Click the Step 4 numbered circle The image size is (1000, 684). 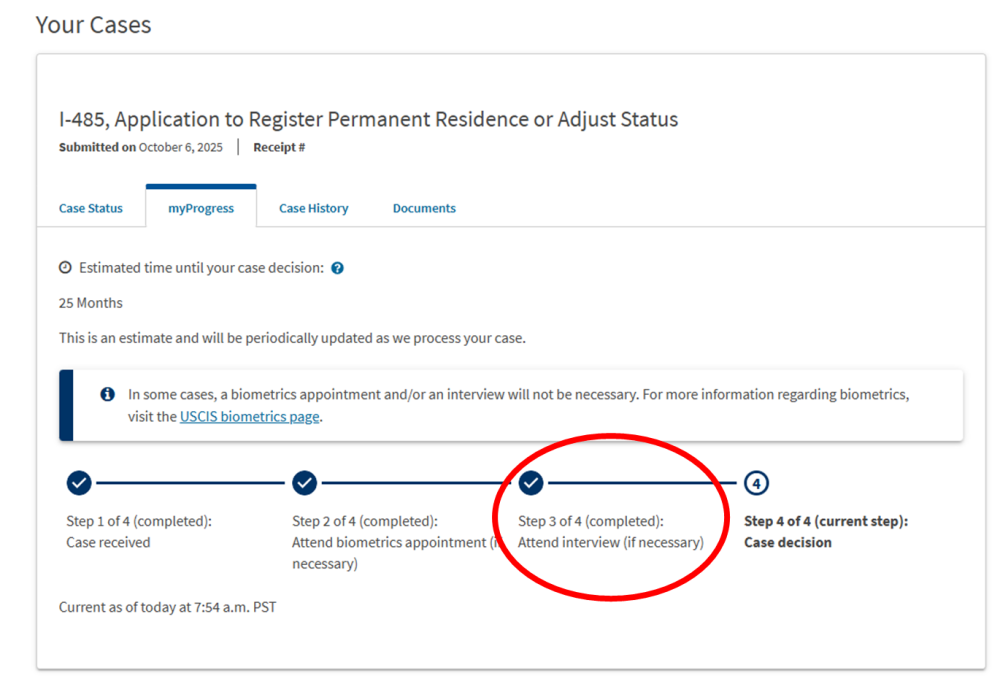tap(757, 484)
